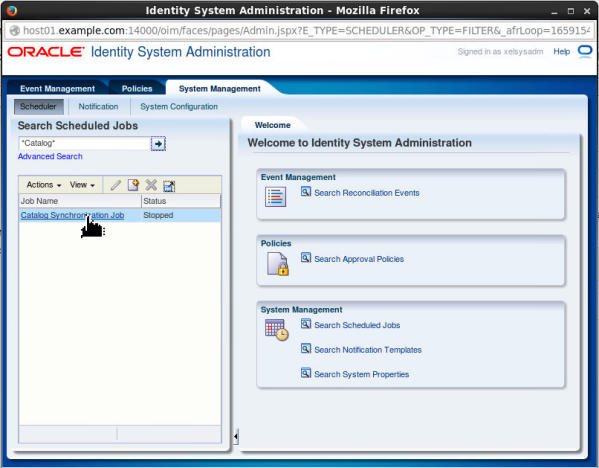
Task: Click the Firefox logo in title bar
Action: click(12, 10)
